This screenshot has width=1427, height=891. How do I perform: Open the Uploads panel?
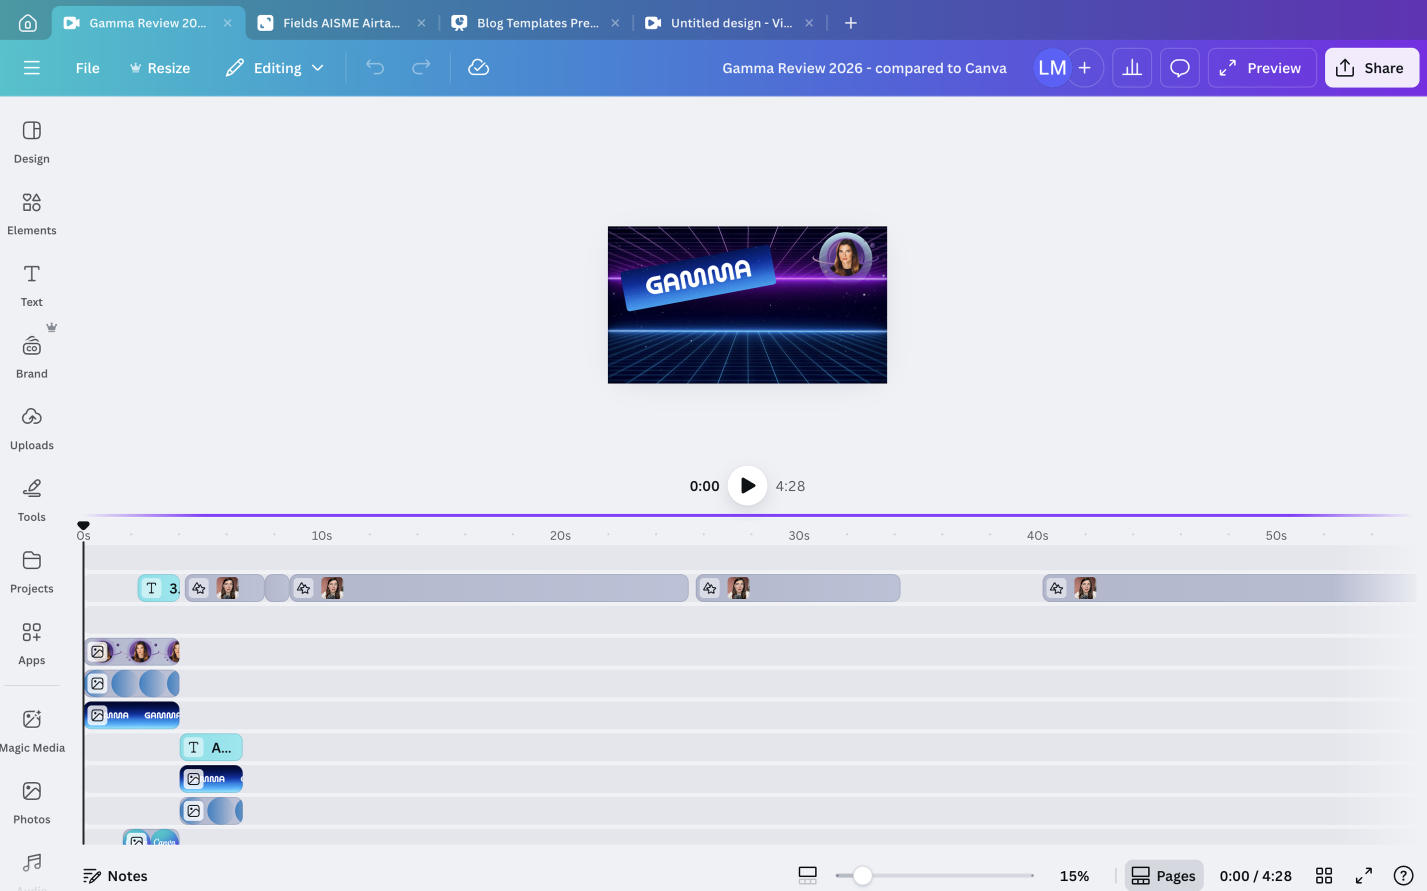31,426
